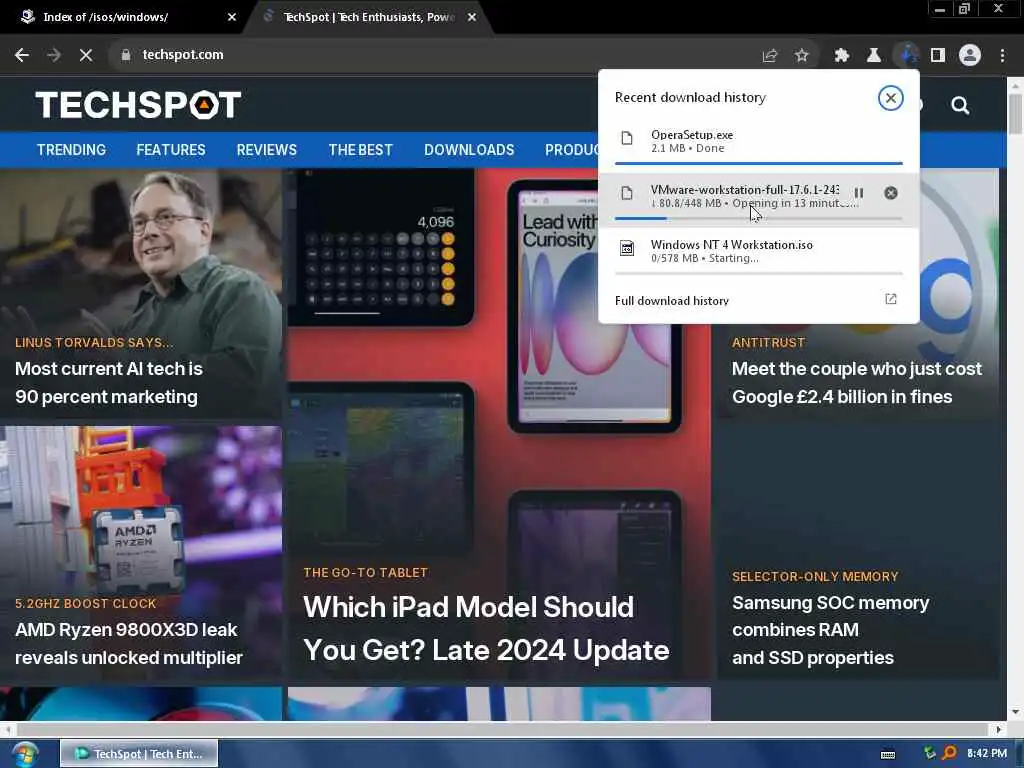
Task: Open the Which iPad Model article
Action: point(487,628)
